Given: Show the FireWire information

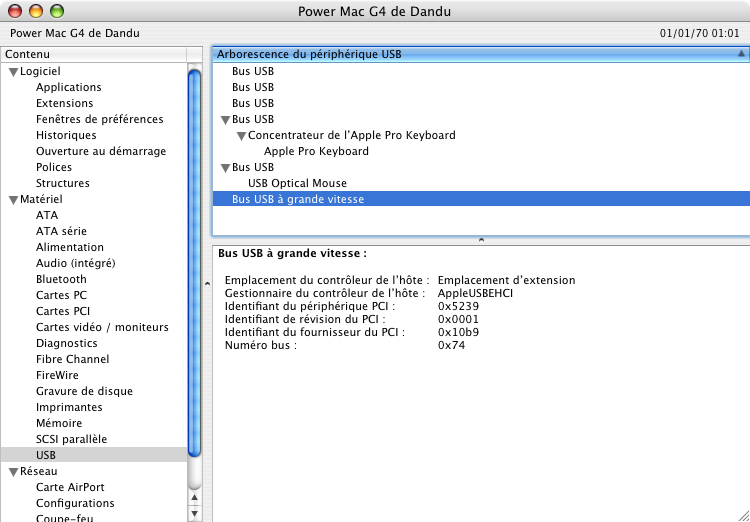Looking at the screenshot, I should (x=57, y=375).
